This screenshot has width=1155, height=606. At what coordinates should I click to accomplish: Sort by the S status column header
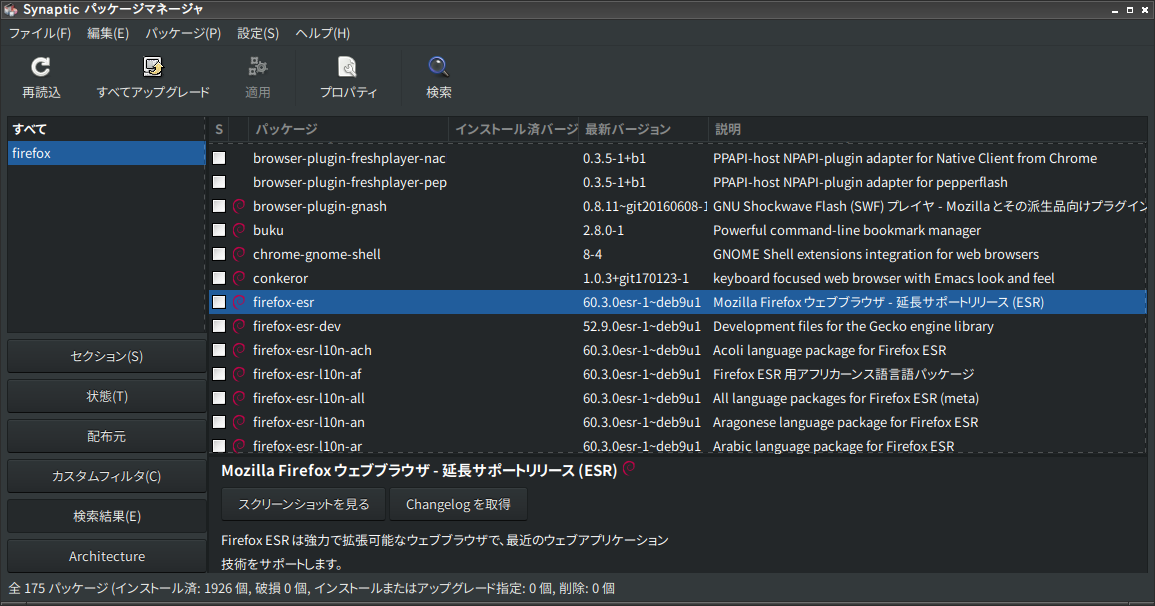coord(219,129)
